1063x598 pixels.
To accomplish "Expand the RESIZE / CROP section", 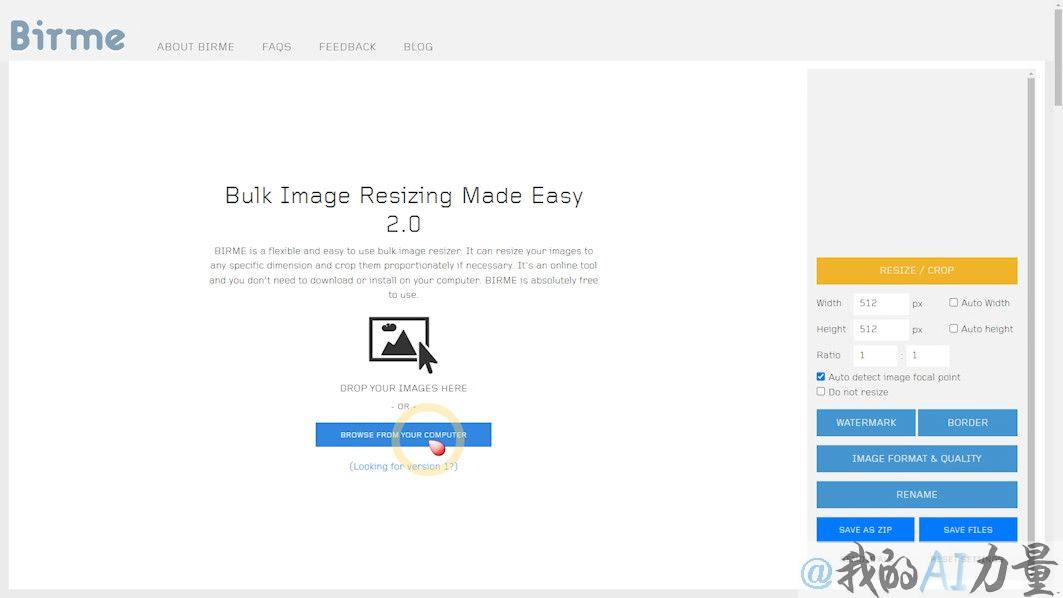I will tap(917, 271).
